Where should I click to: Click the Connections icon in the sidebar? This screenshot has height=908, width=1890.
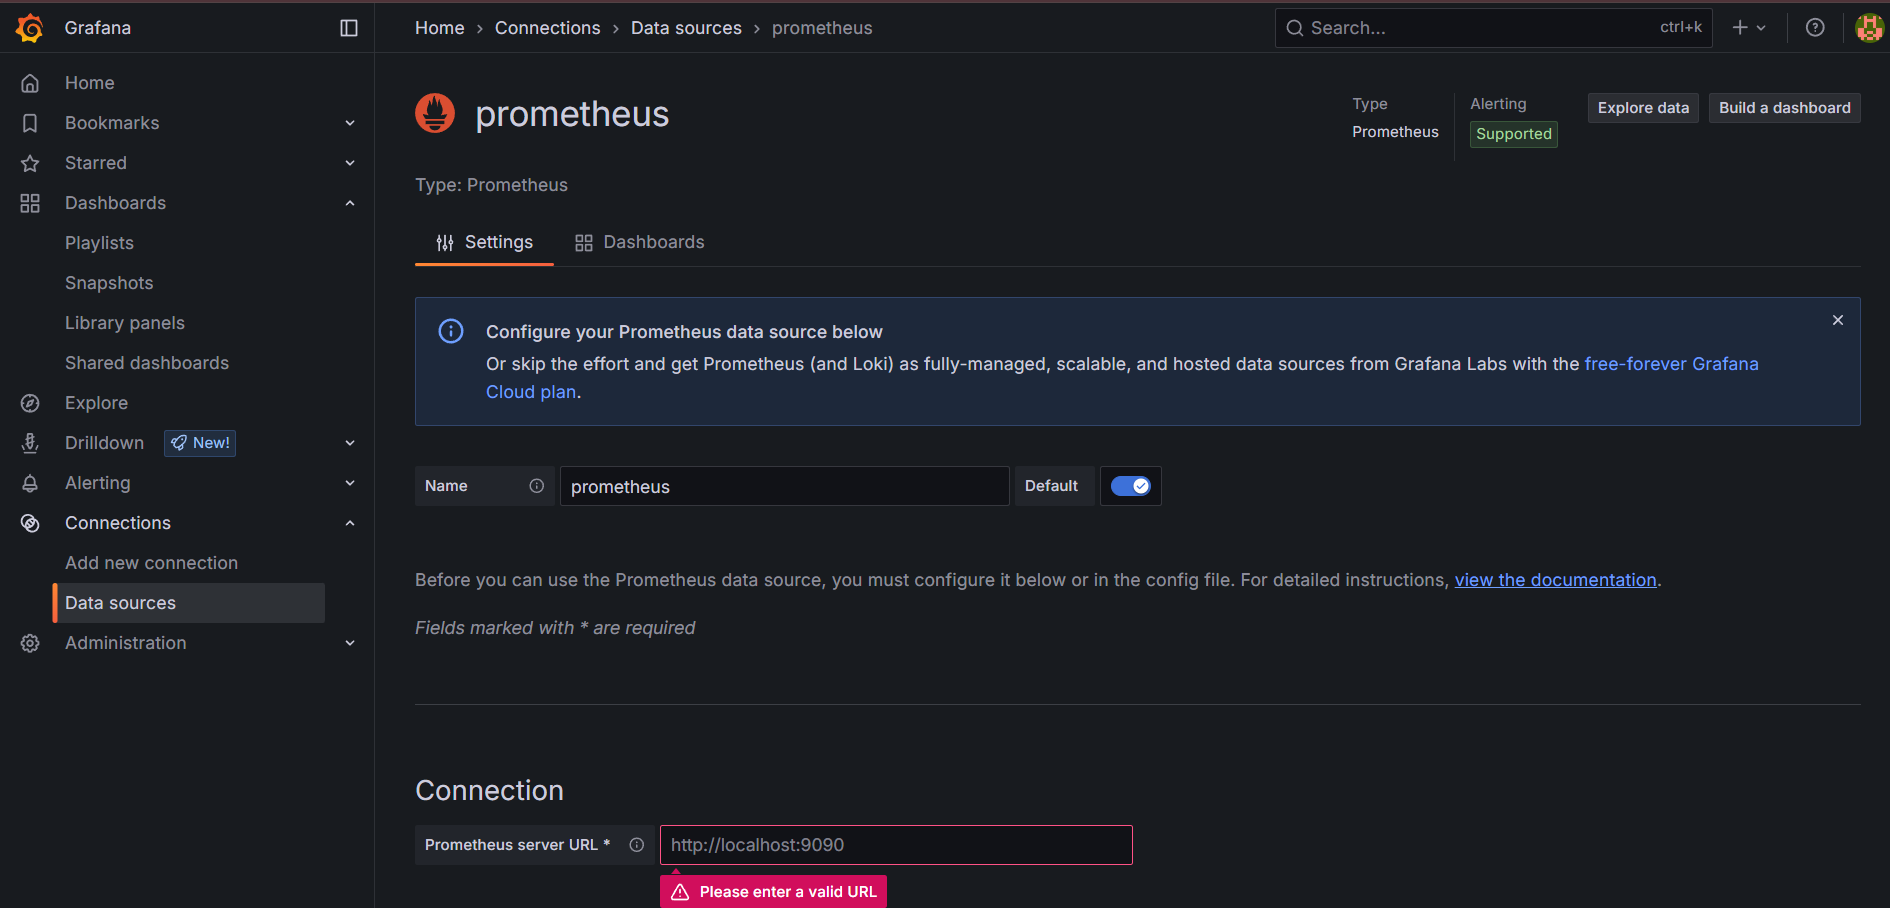[30, 523]
